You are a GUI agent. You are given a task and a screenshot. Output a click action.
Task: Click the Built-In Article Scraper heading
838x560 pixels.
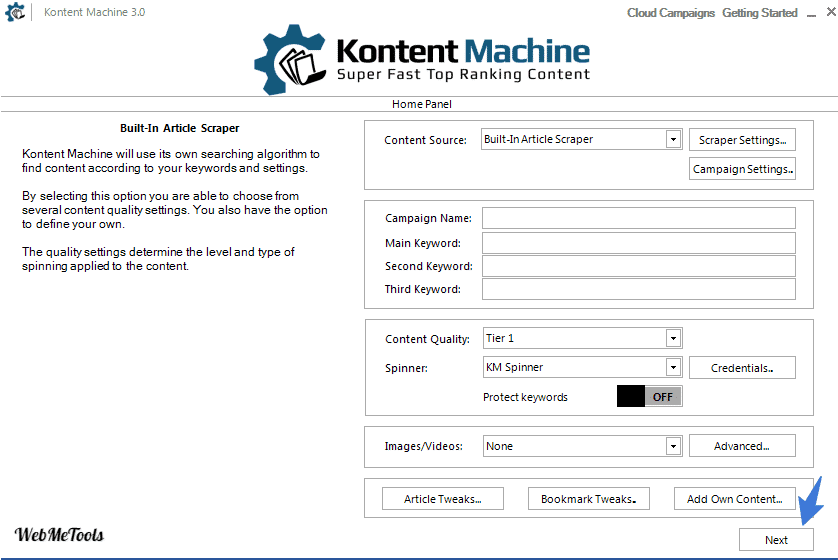pos(180,128)
